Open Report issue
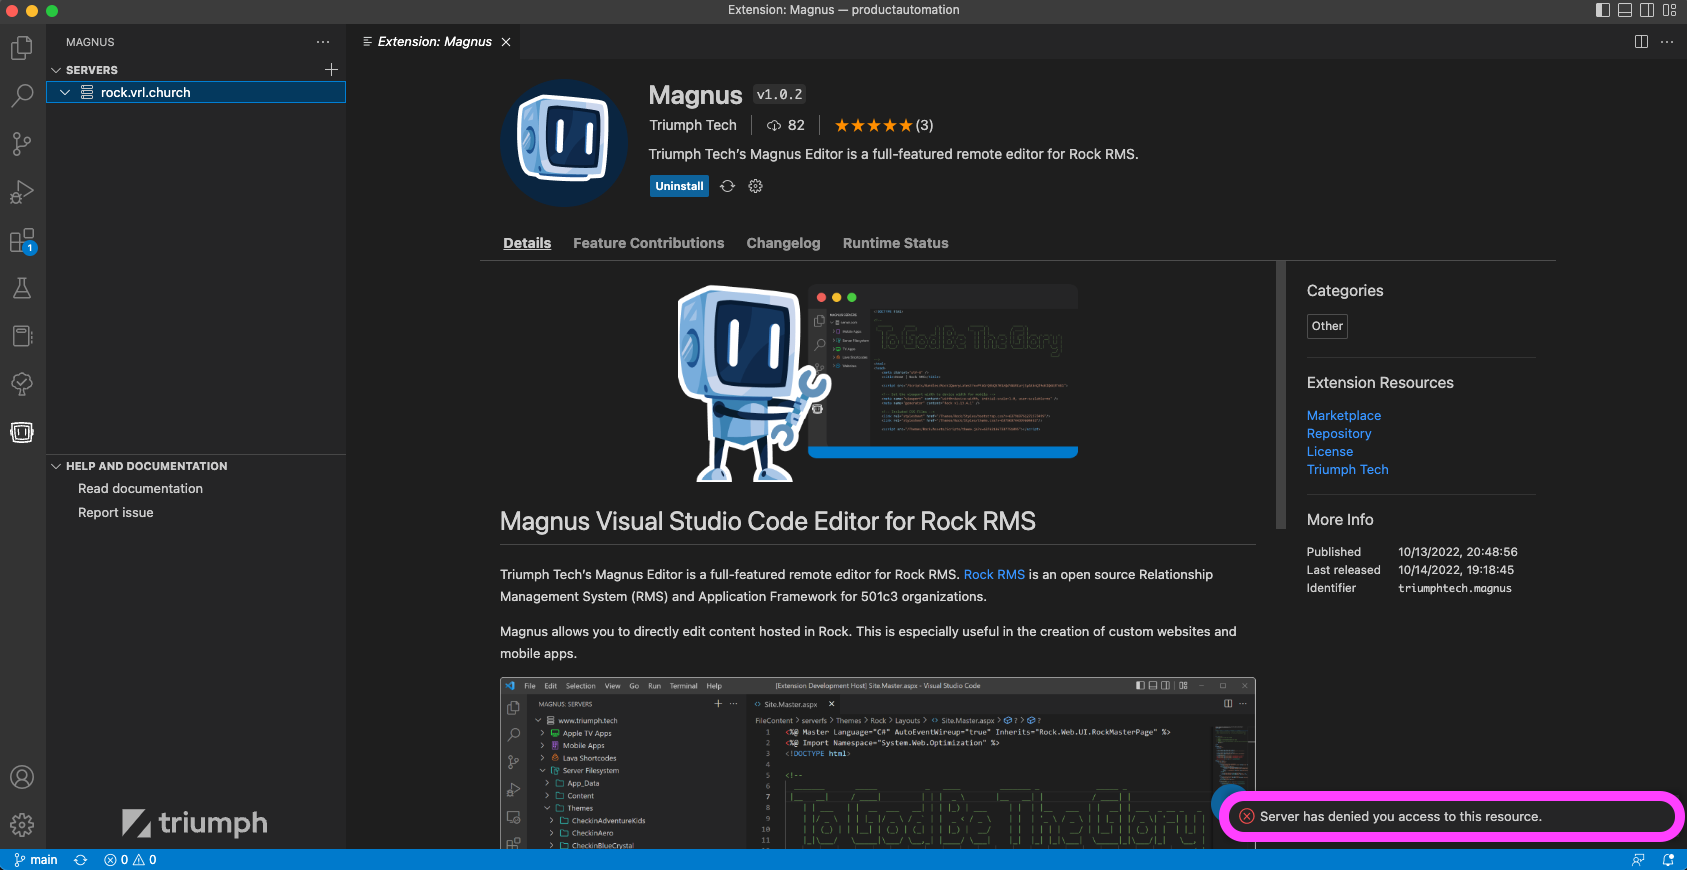 pos(116,513)
